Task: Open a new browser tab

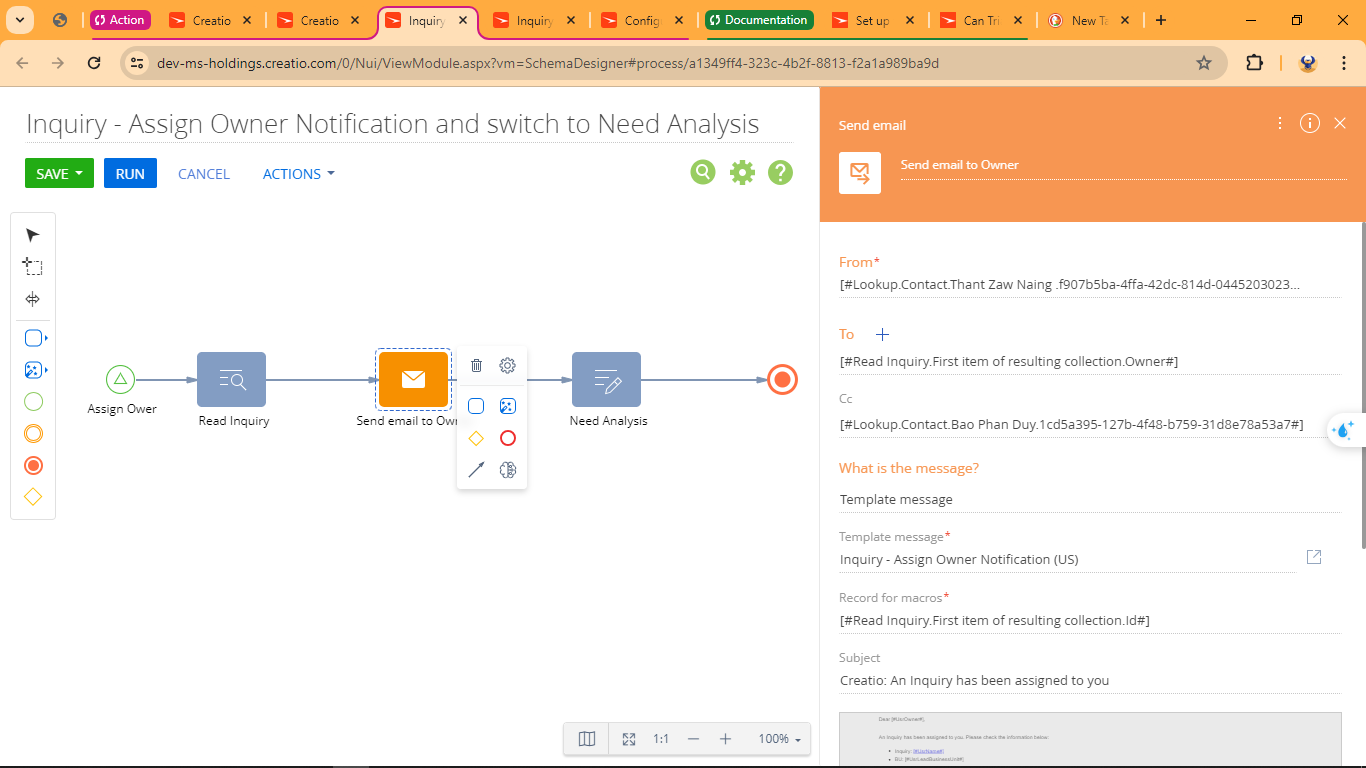Action: point(1160,20)
